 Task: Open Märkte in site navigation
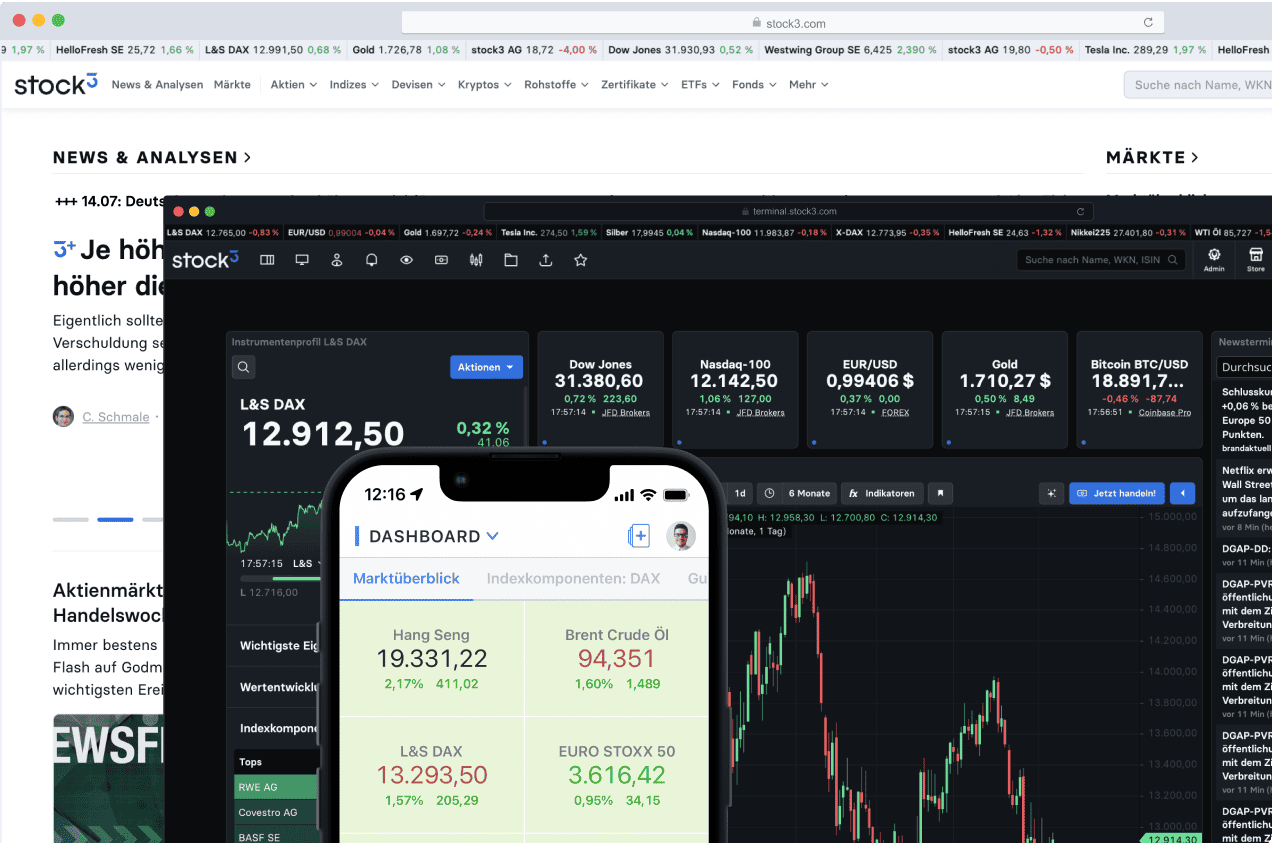(x=232, y=85)
